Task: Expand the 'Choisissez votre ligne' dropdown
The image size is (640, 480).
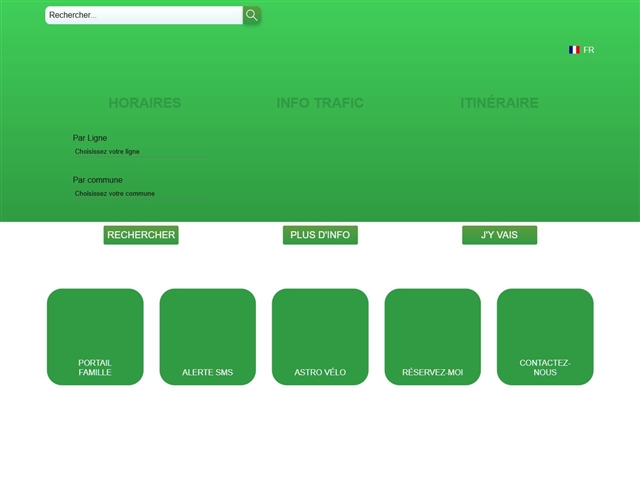Action: pyautogui.click(x=140, y=152)
